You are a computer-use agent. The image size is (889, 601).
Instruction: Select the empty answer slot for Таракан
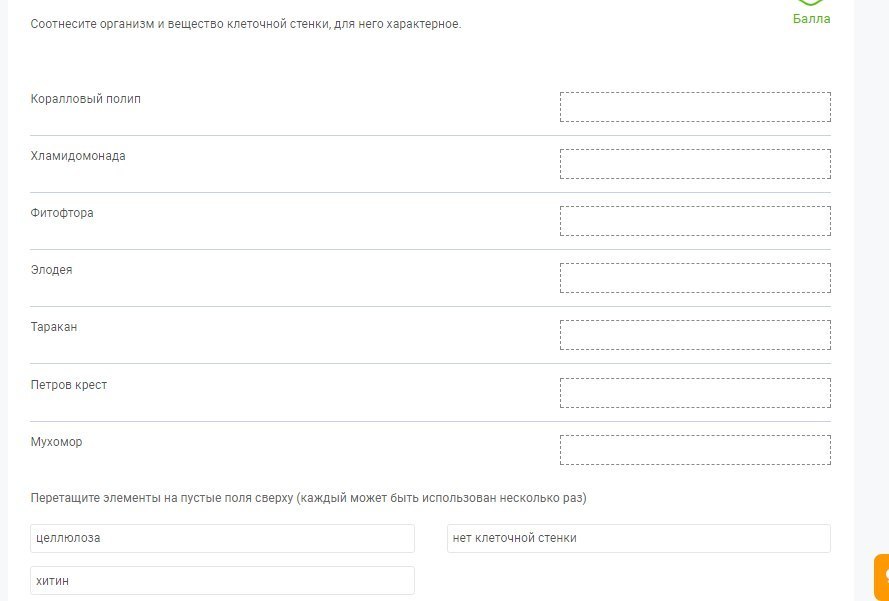695,335
